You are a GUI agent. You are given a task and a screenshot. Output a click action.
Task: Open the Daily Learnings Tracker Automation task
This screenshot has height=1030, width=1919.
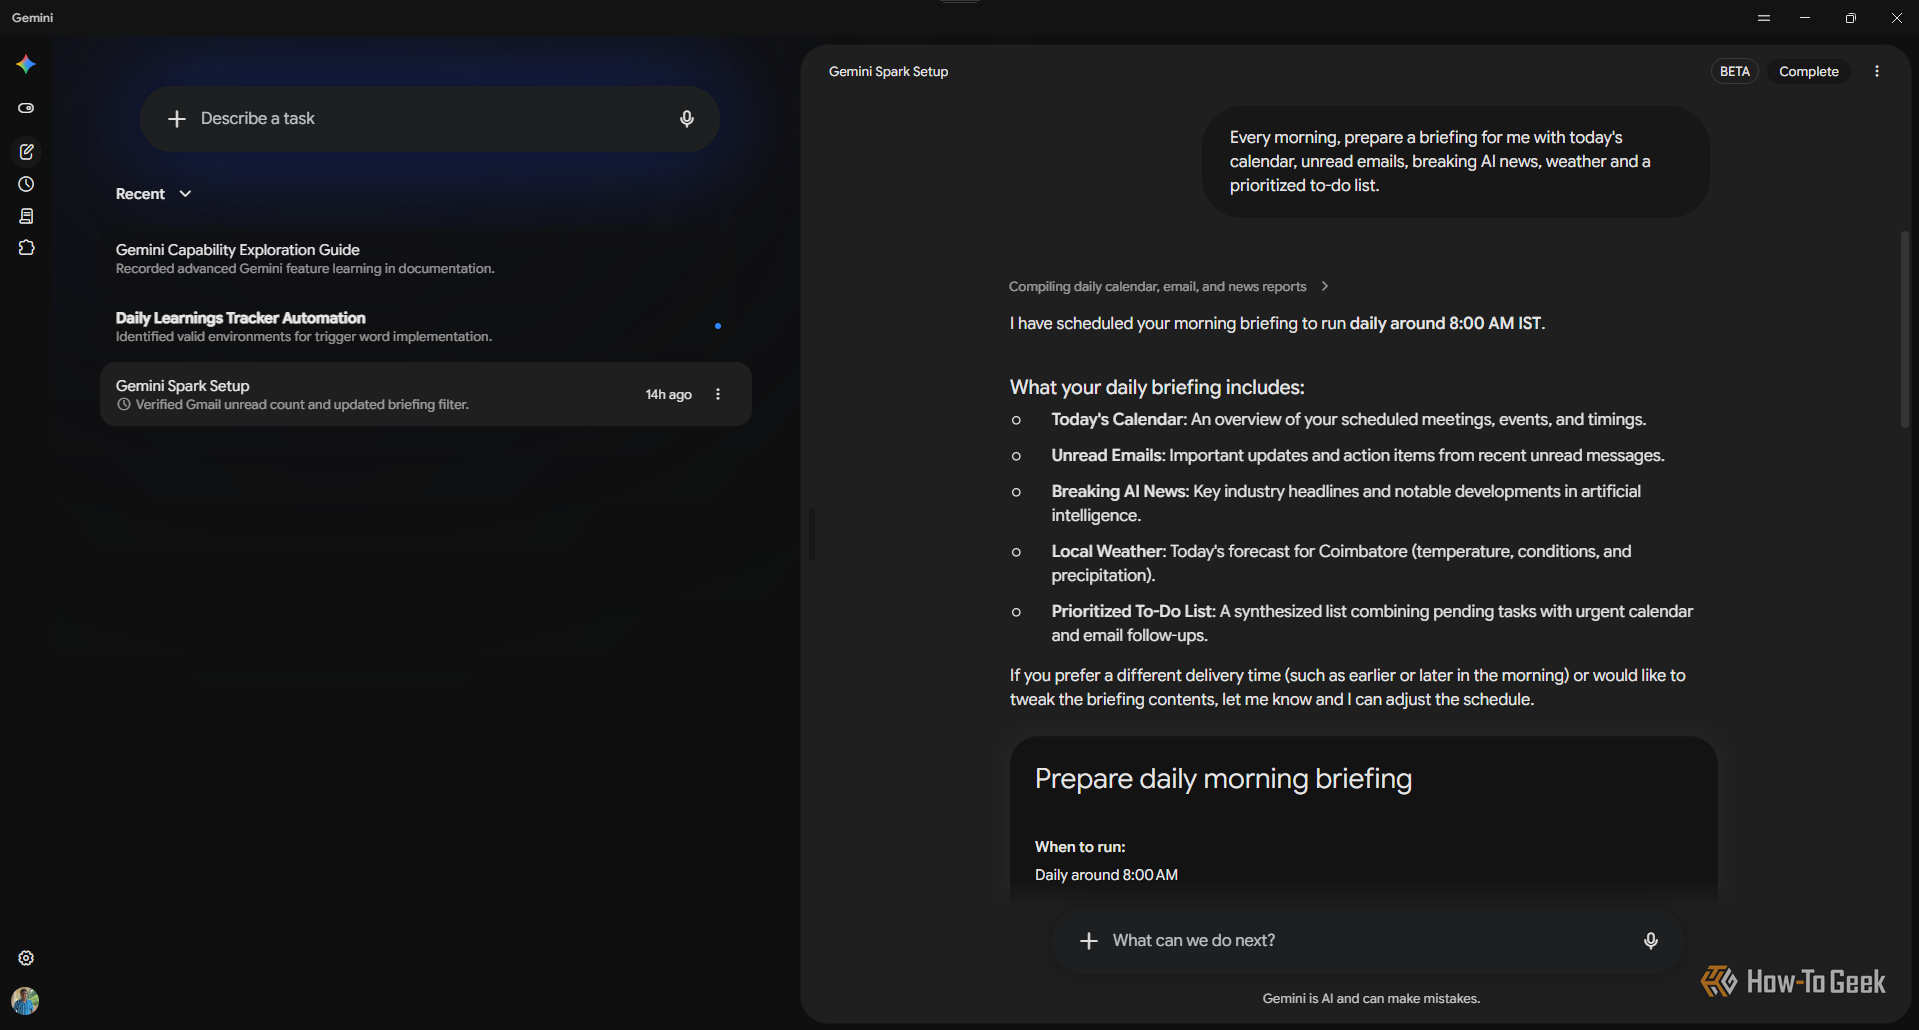click(426, 326)
